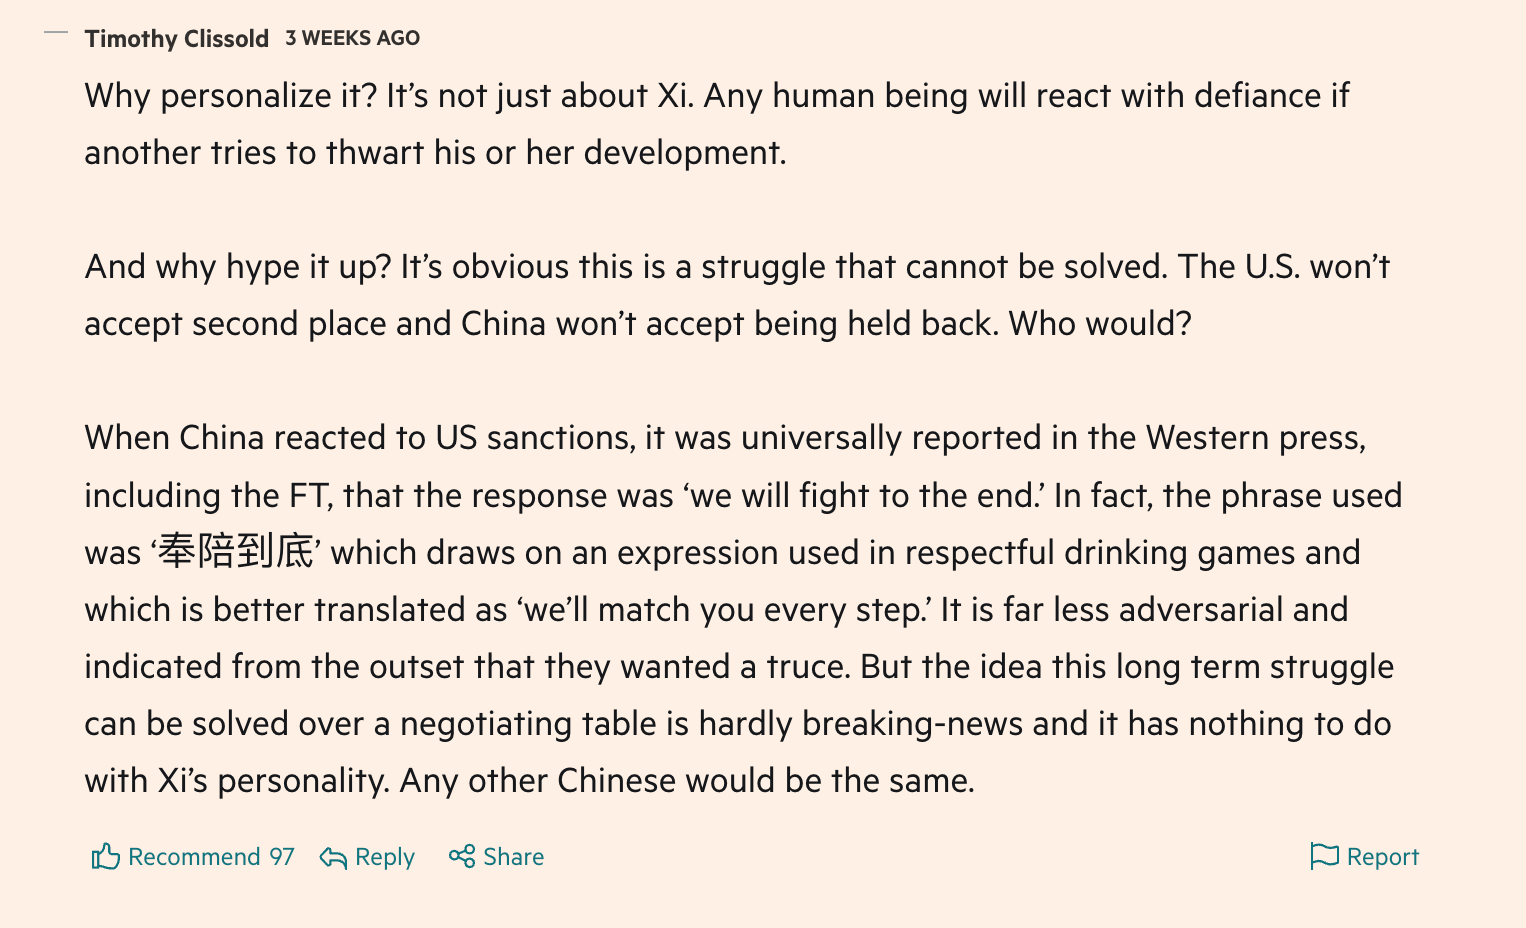Click the "3 WEEKS AGO" timestamp
Viewport: 1526px width, 928px height.
(352, 38)
